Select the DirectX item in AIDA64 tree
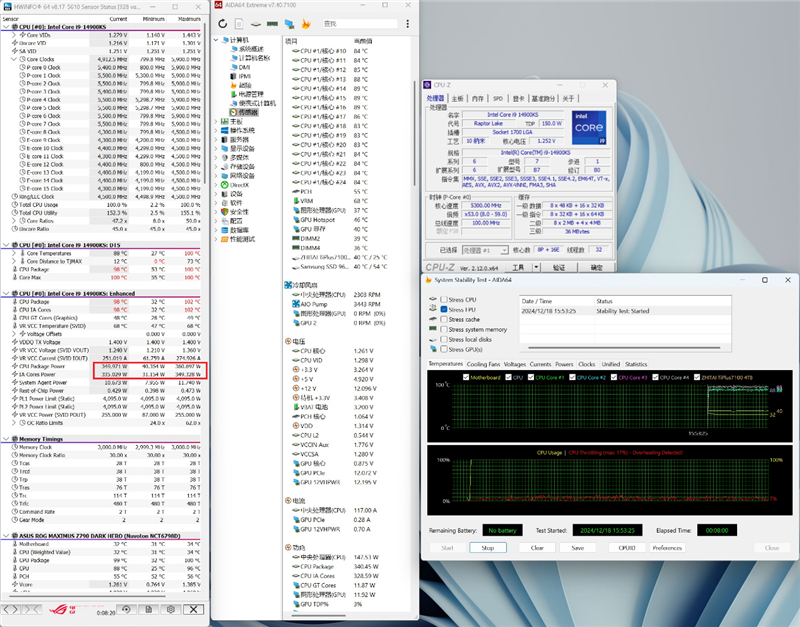Image resolution: width=800 pixels, height=627 pixels. 235,185
